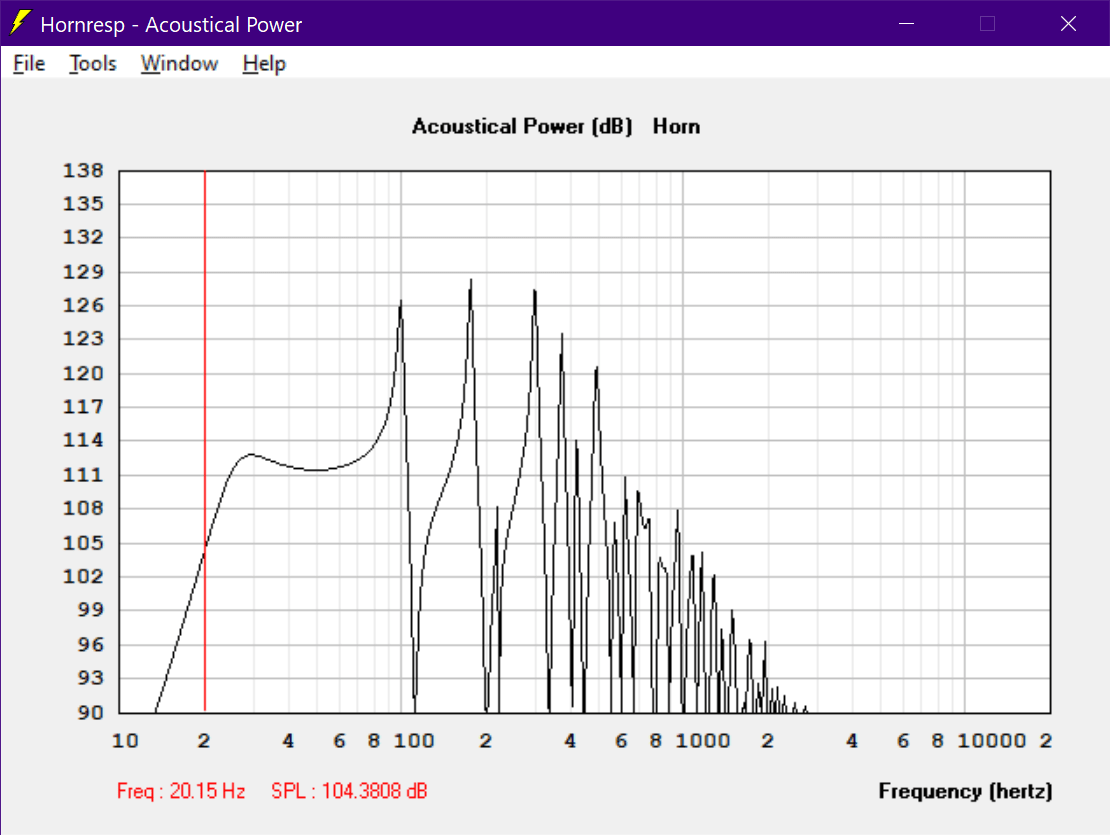This screenshot has height=835, width=1110.
Task: Click the Frequency (hertz) axis label
Action: tap(966, 791)
